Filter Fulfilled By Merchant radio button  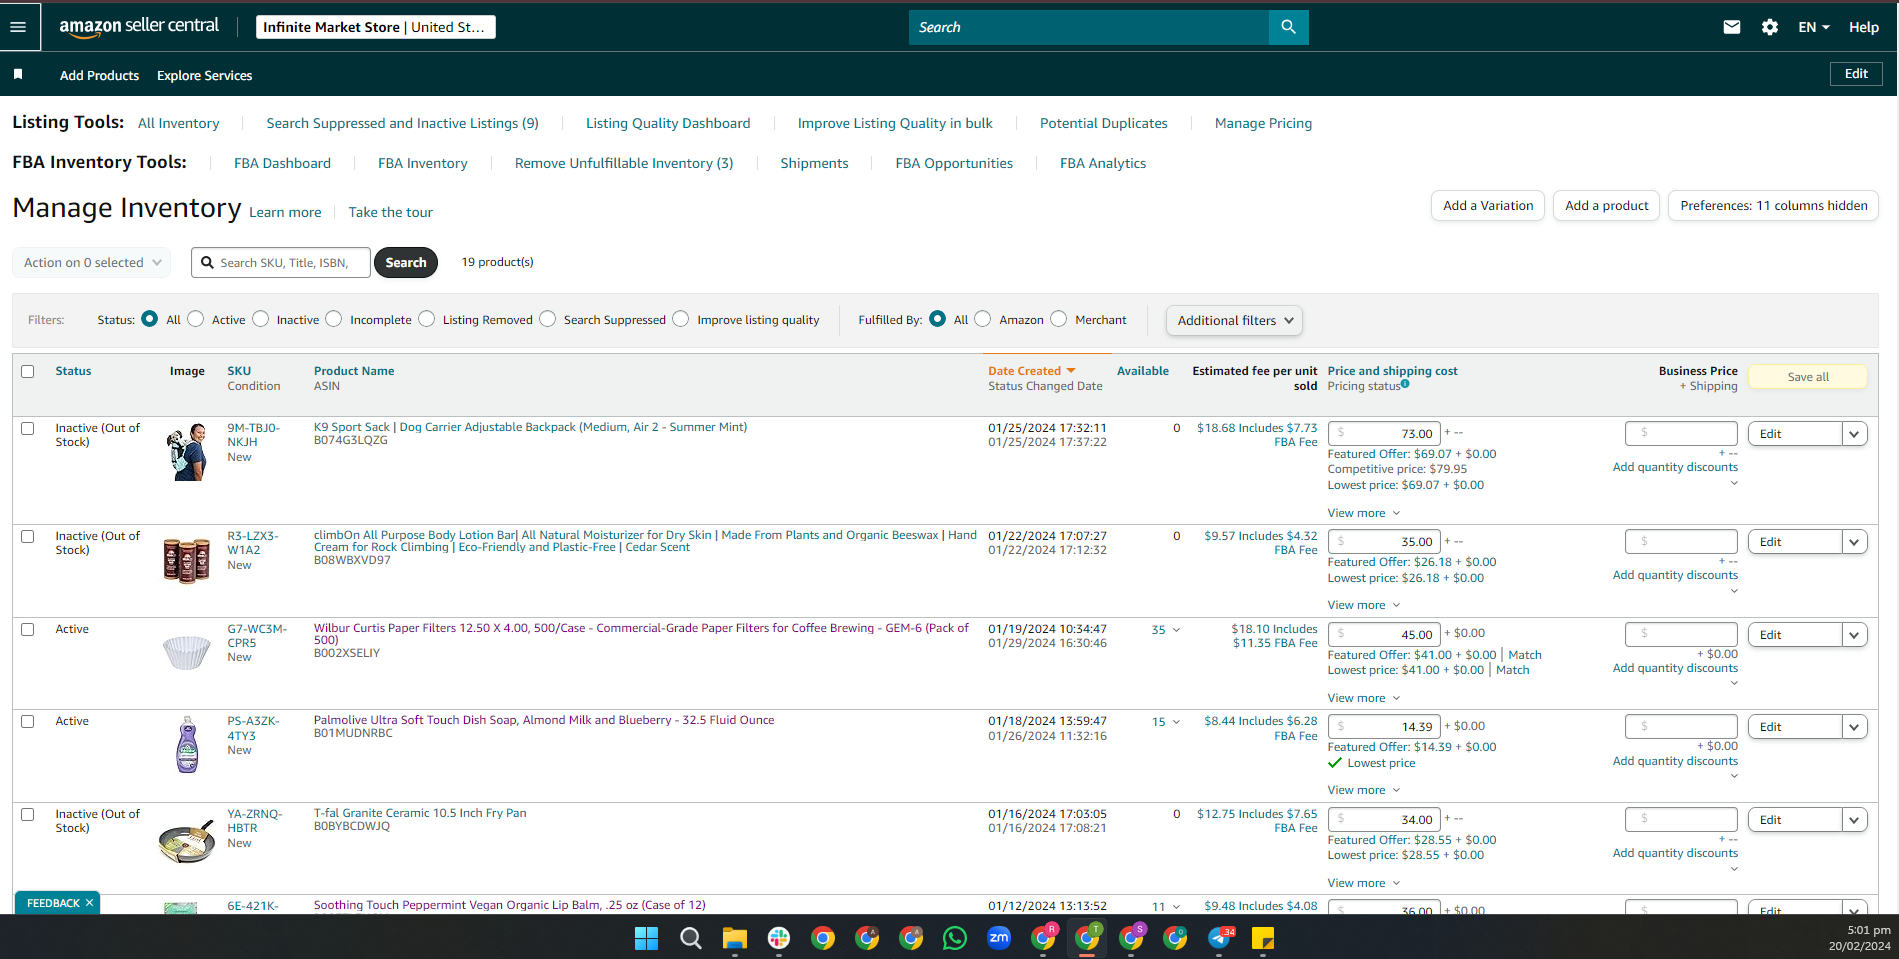(x=1059, y=319)
